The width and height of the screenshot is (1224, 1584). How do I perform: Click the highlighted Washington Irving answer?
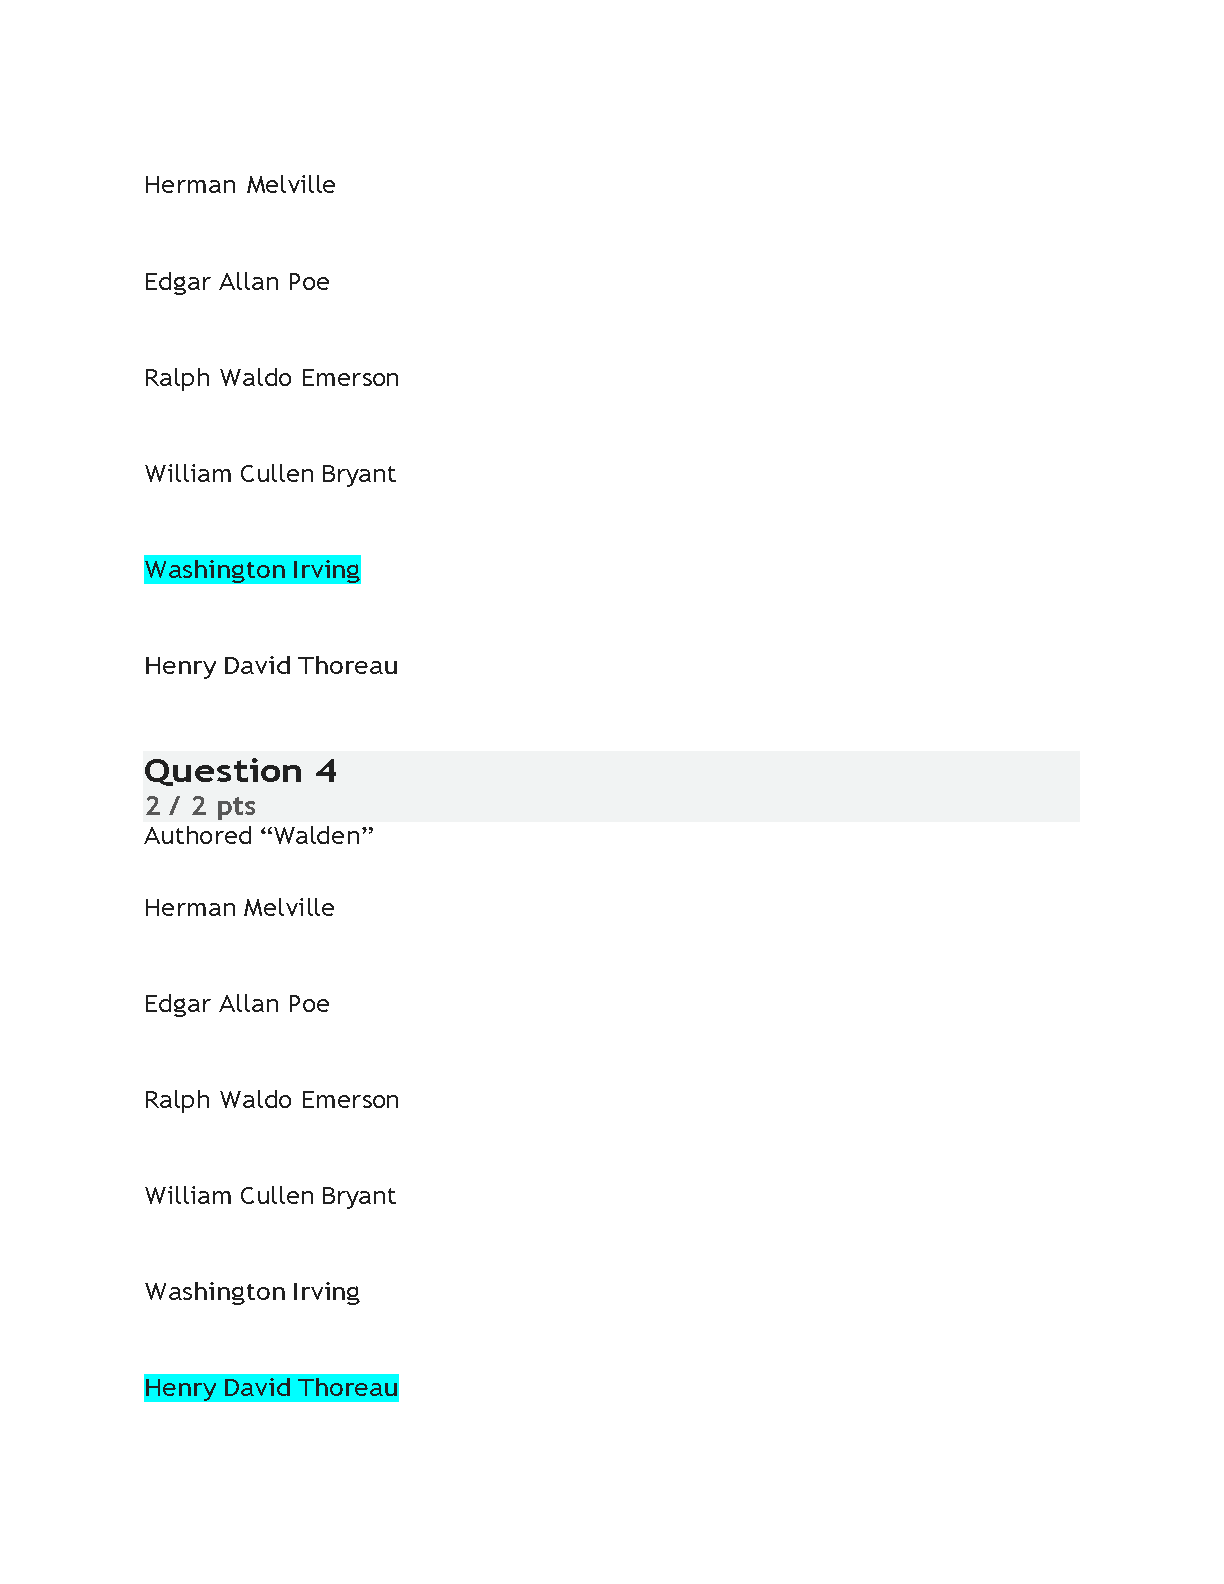[x=252, y=570]
